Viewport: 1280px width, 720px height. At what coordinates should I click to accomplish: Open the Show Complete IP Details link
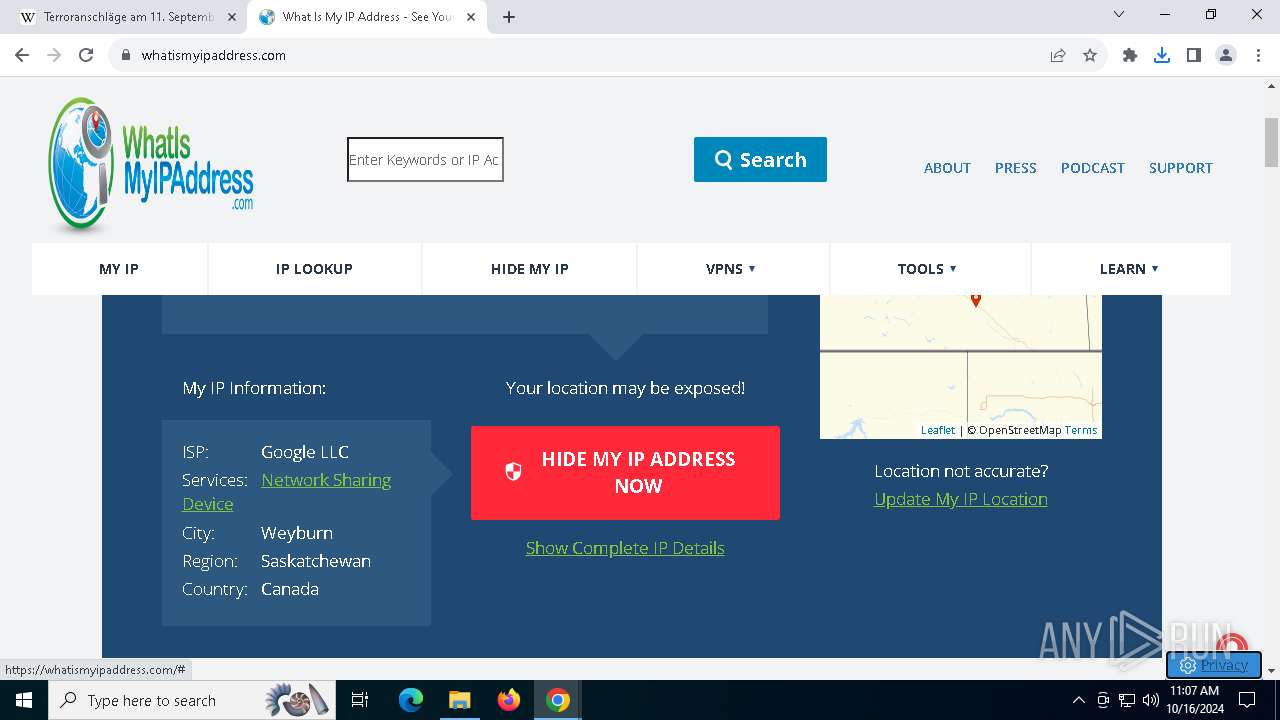click(x=625, y=548)
